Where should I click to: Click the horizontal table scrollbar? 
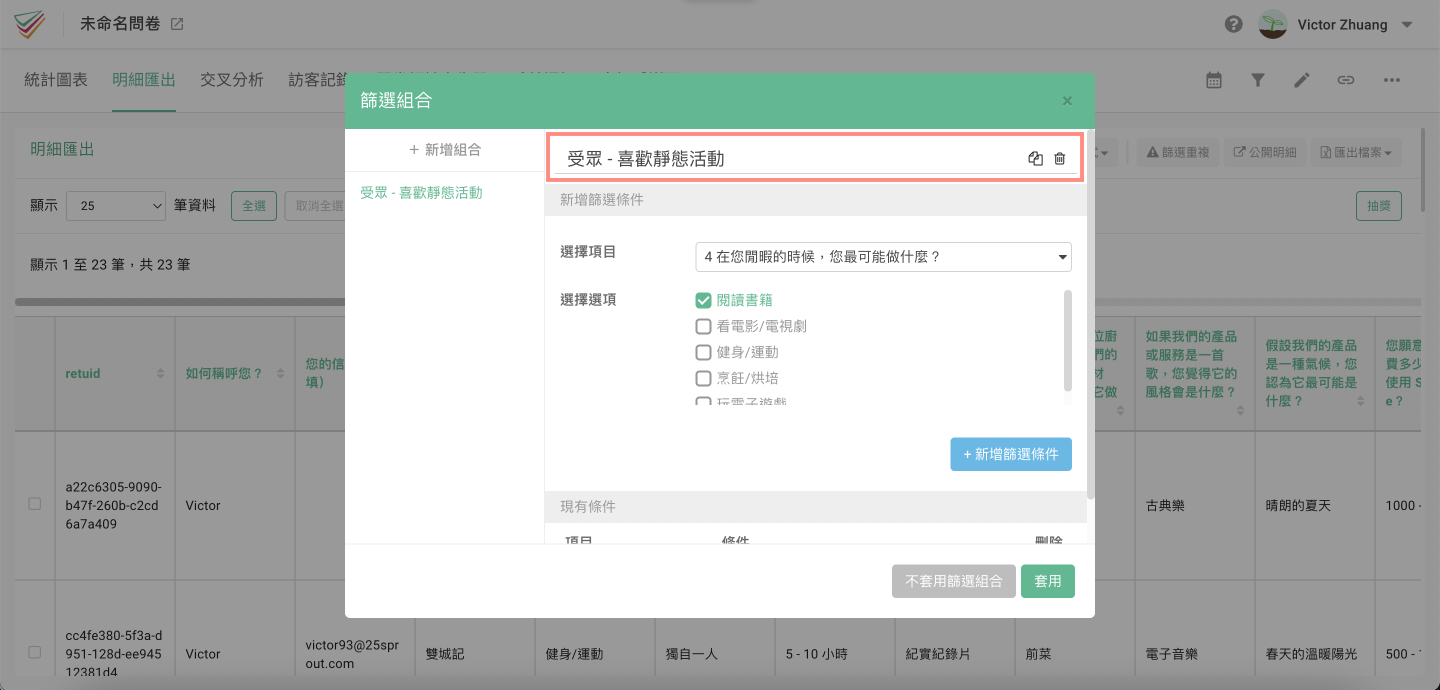[180, 301]
